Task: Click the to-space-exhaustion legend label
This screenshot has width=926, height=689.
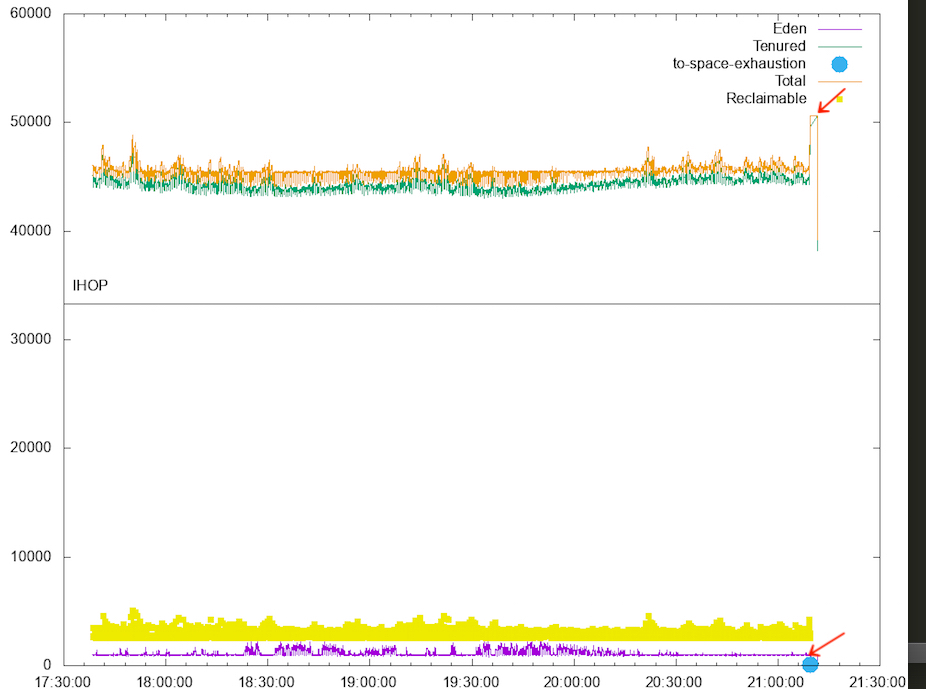Action: (x=739, y=63)
